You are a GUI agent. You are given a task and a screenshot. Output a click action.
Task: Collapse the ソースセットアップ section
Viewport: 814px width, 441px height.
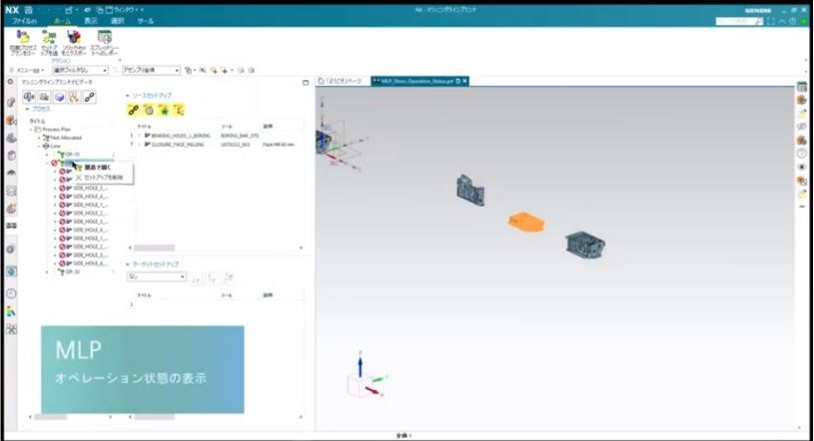(128, 96)
